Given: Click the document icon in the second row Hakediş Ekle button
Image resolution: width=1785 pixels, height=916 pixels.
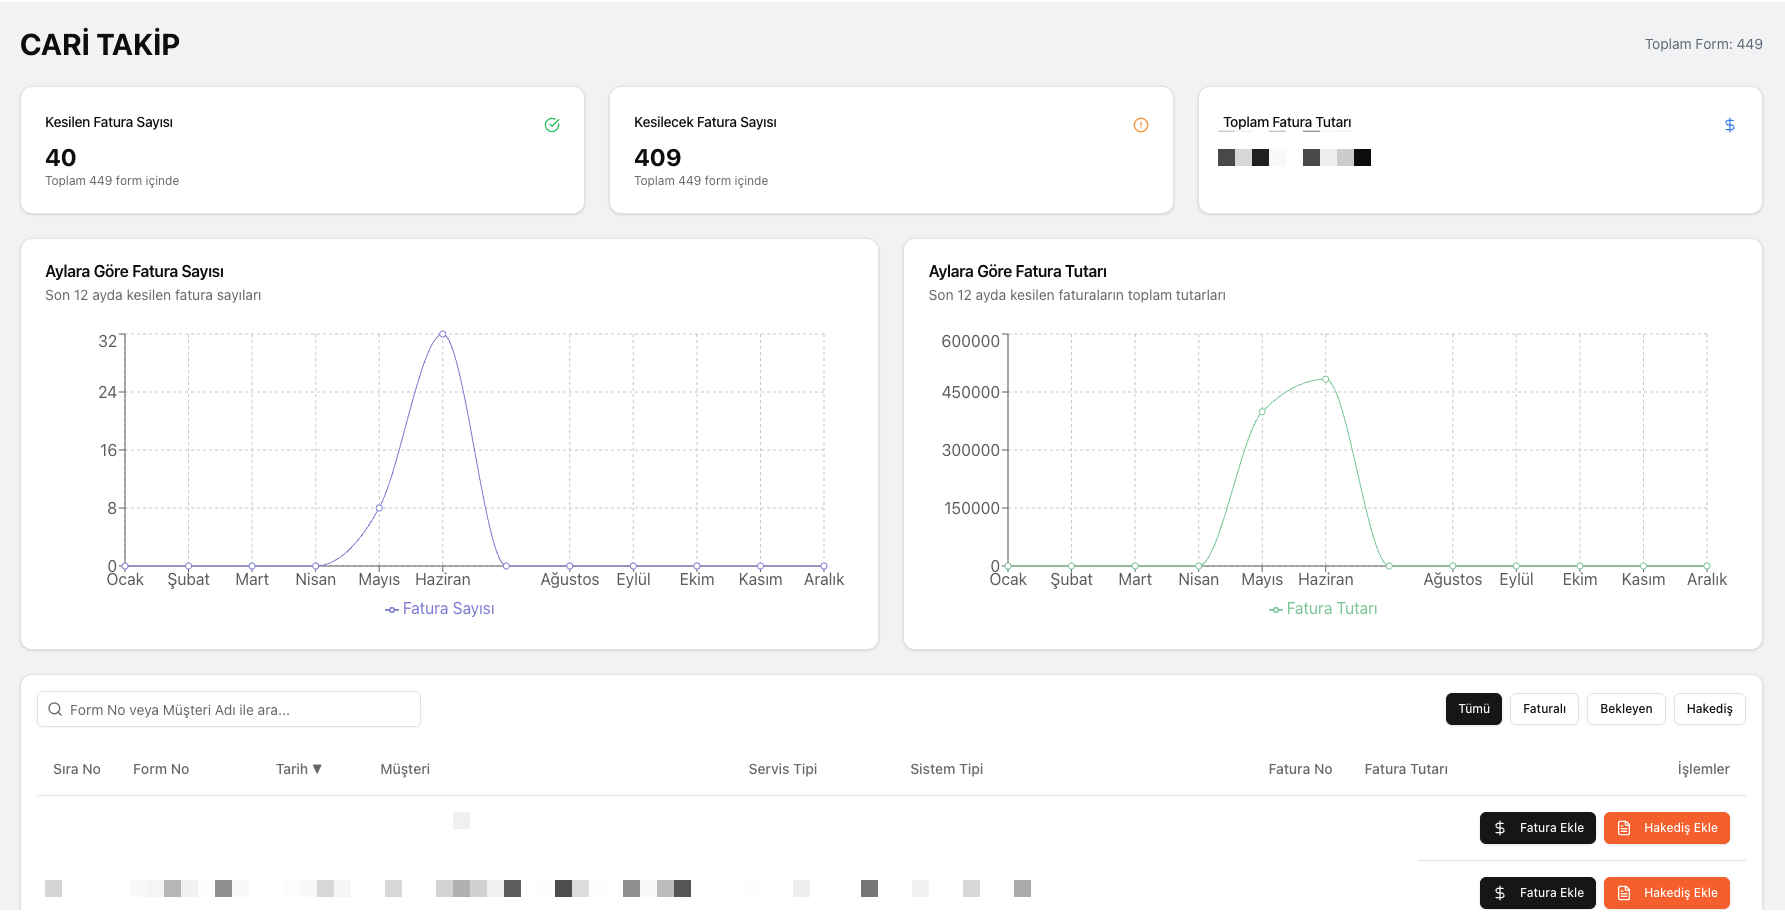Looking at the screenshot, I should (1622, 893).
